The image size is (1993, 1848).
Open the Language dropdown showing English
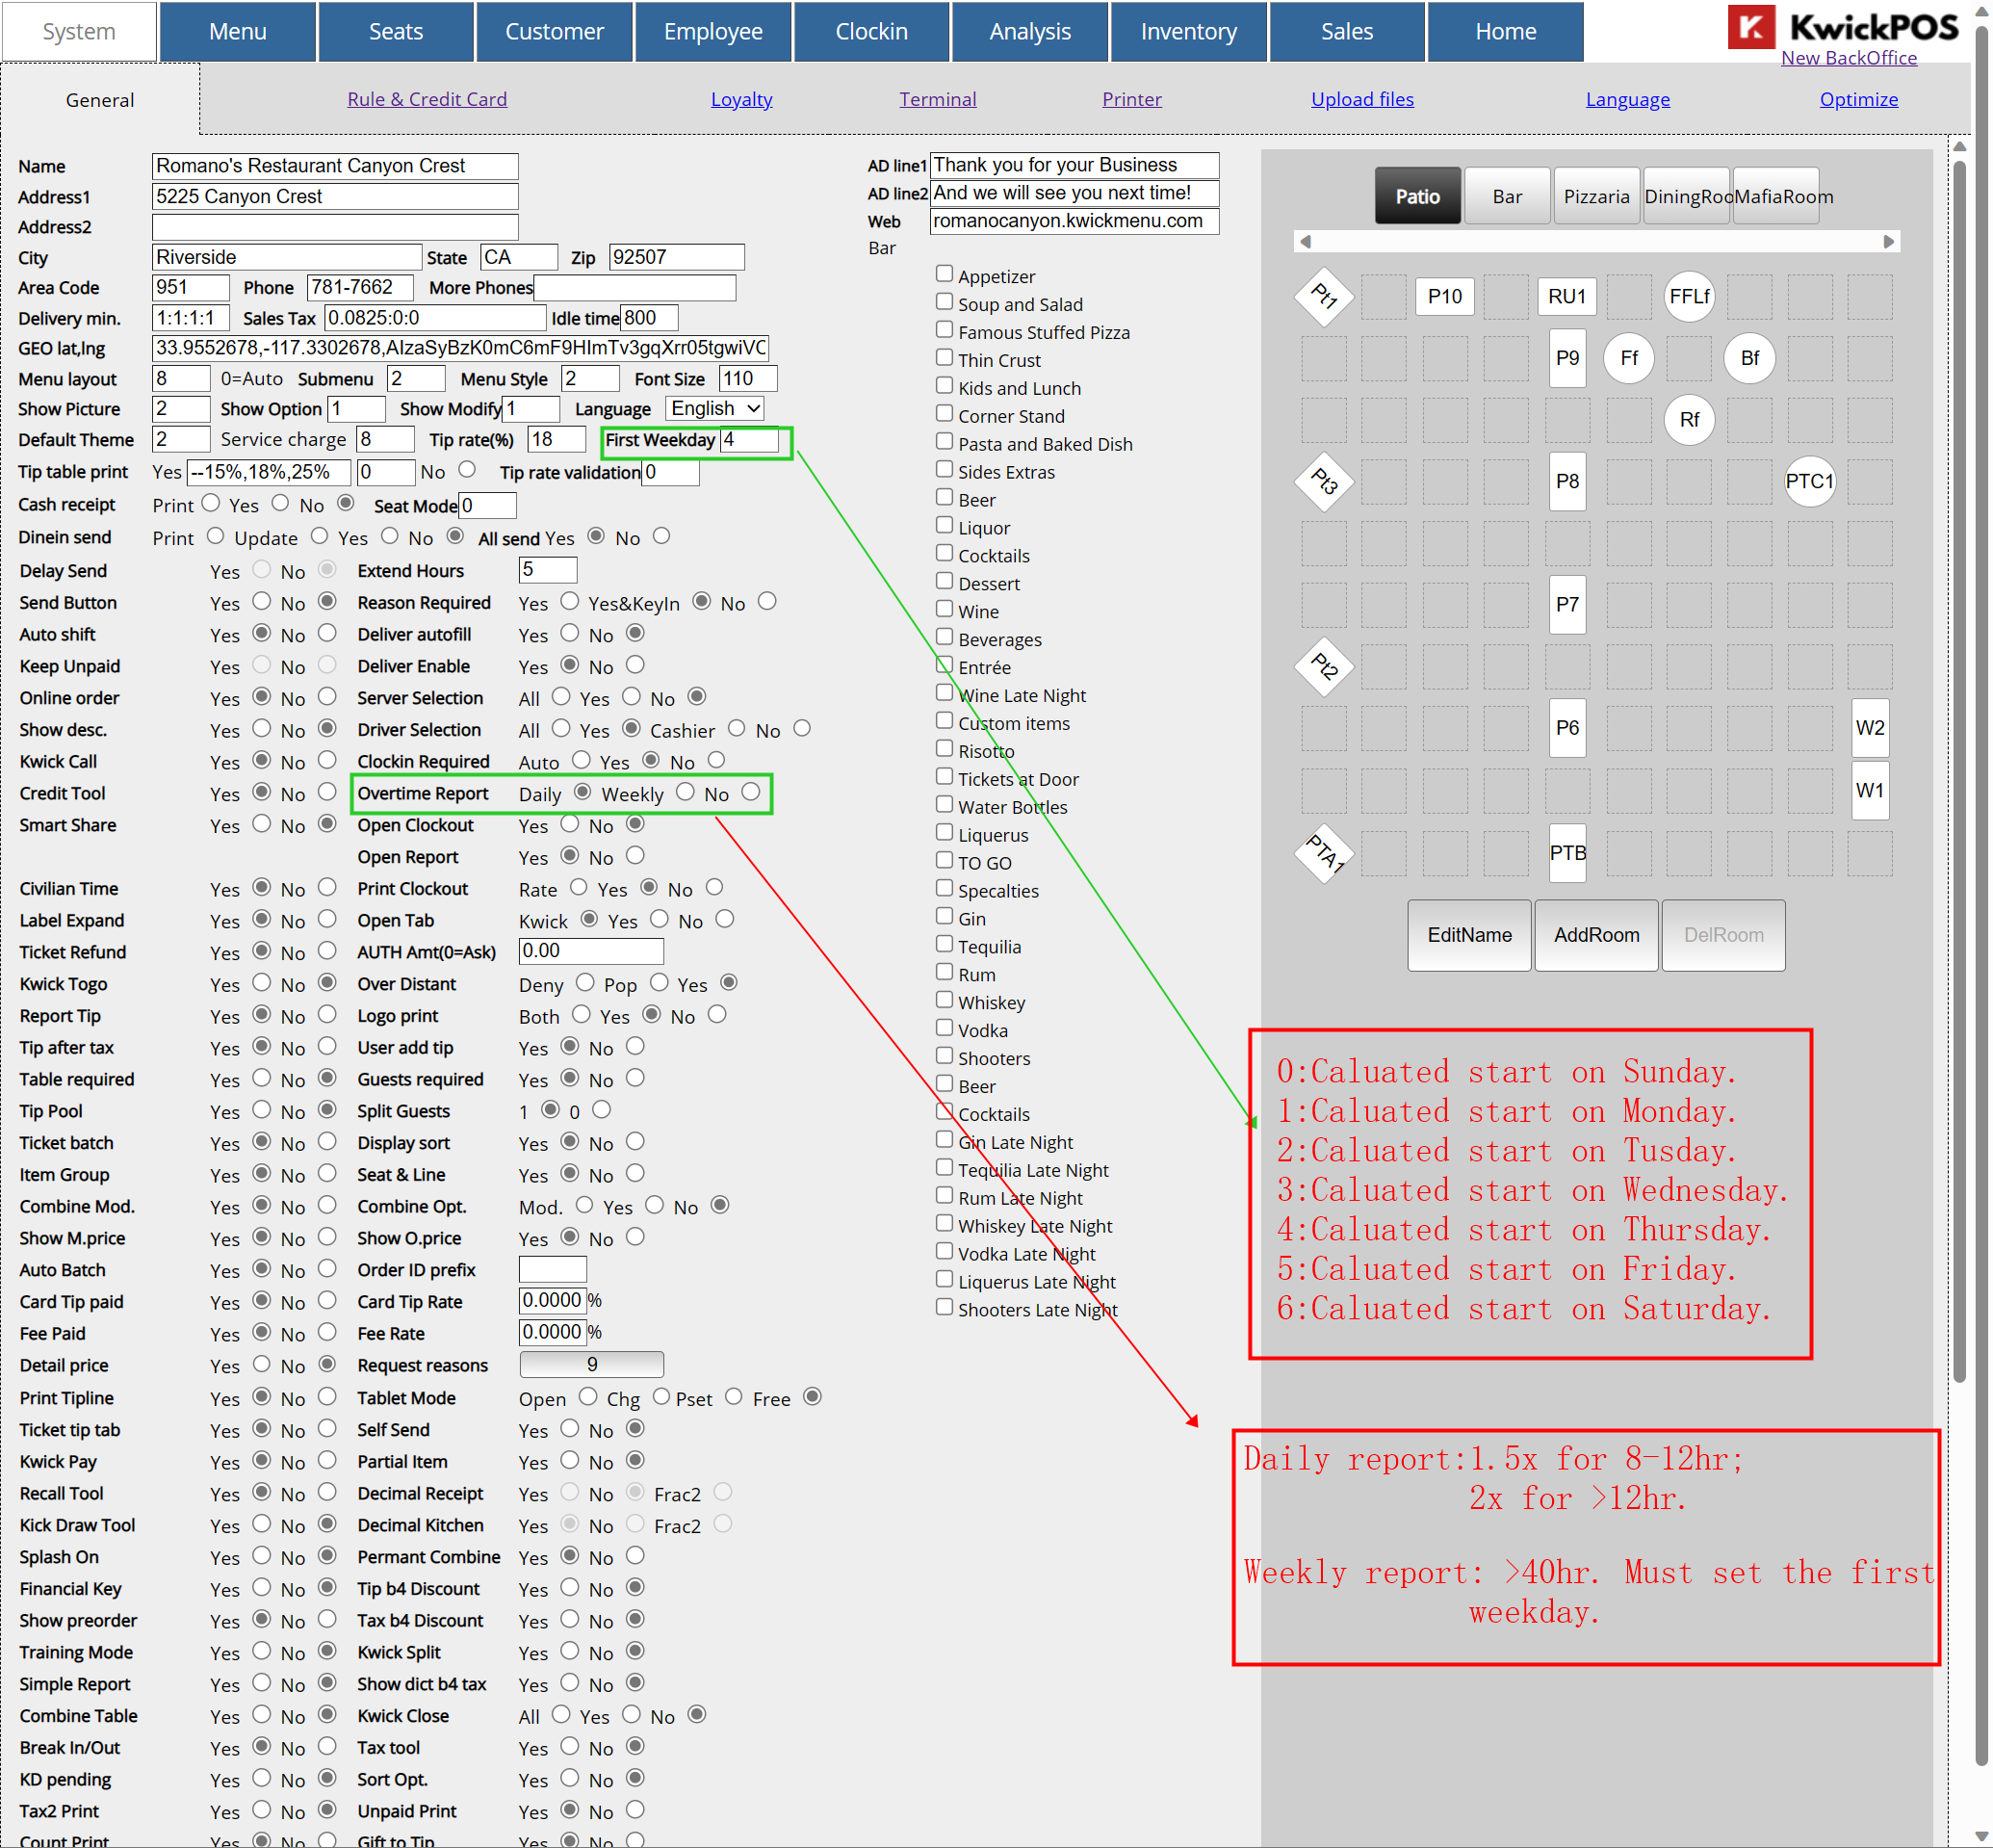point(715,408)
